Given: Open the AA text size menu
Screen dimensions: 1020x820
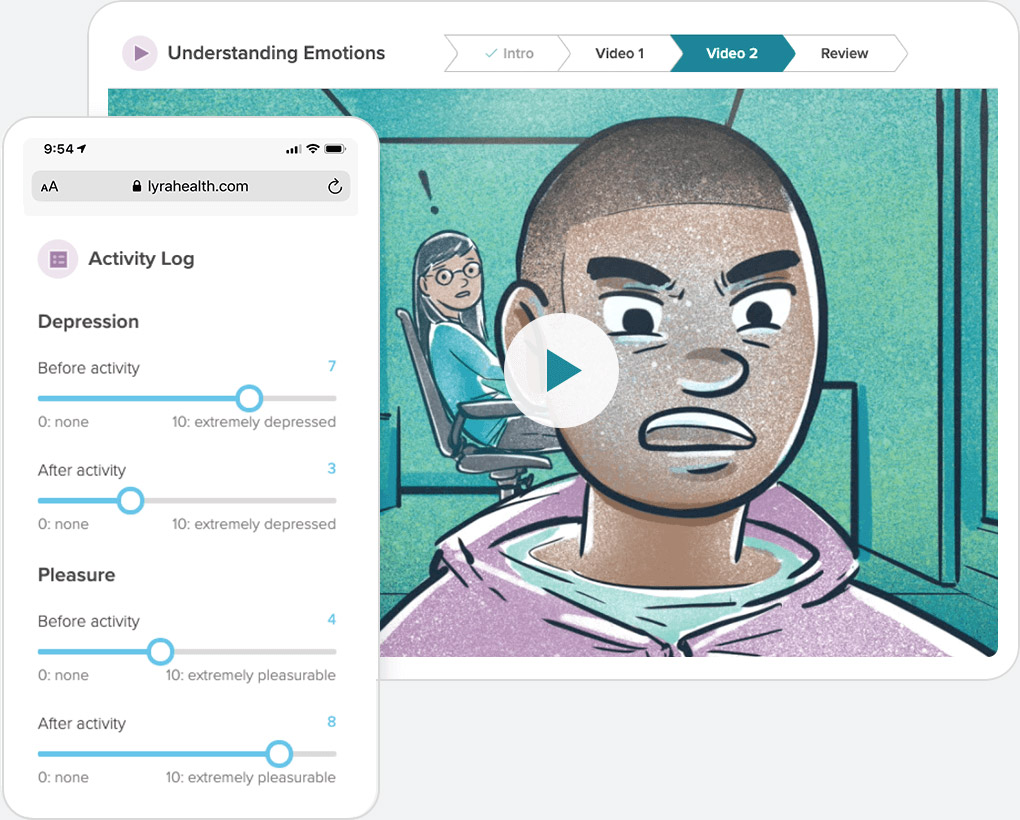Looking at the screenshot, I should (x=49, y=187).
